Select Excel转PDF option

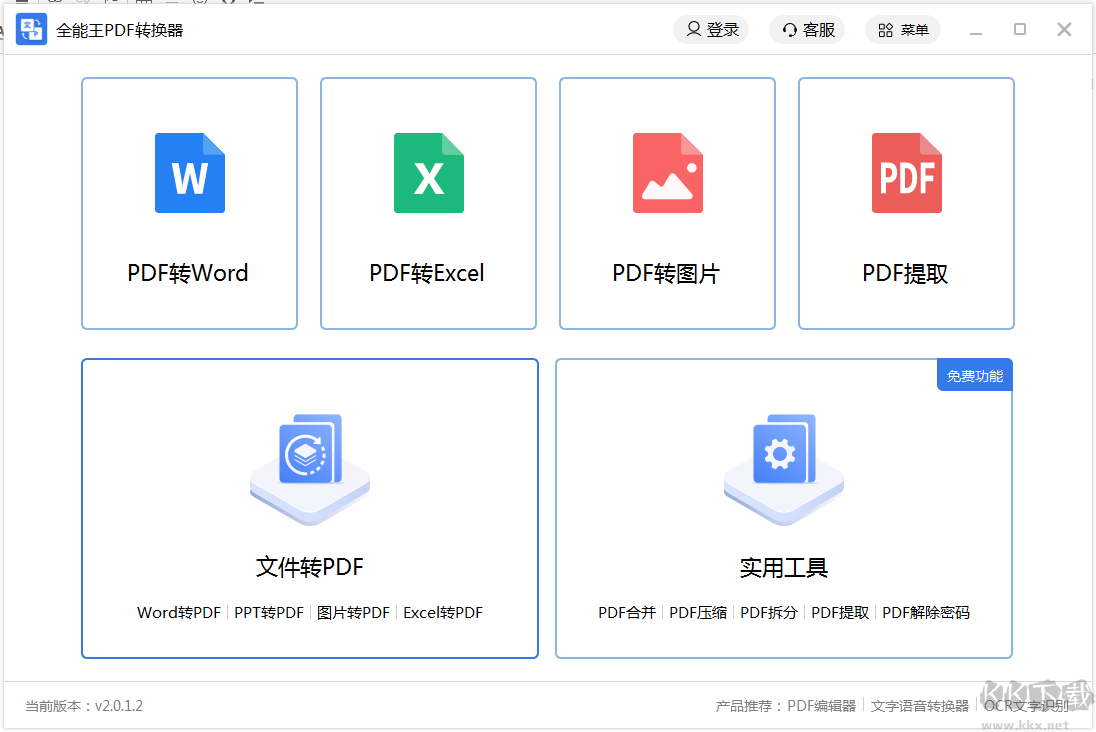443,613
